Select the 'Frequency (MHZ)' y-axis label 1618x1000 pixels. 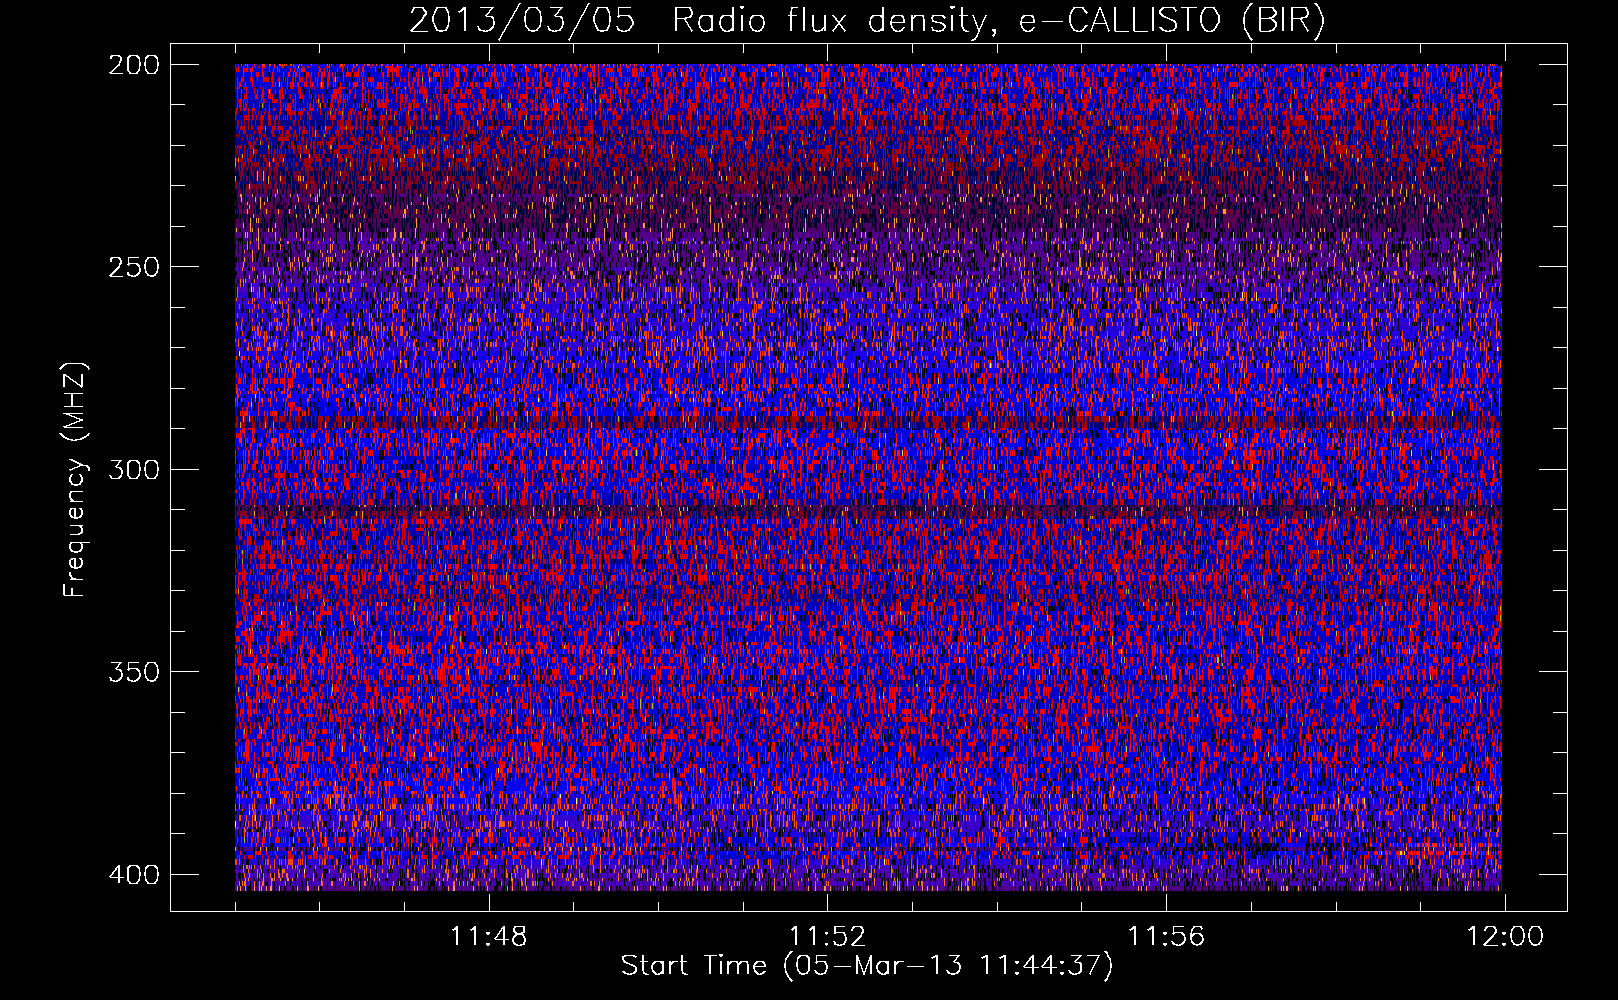75,479
